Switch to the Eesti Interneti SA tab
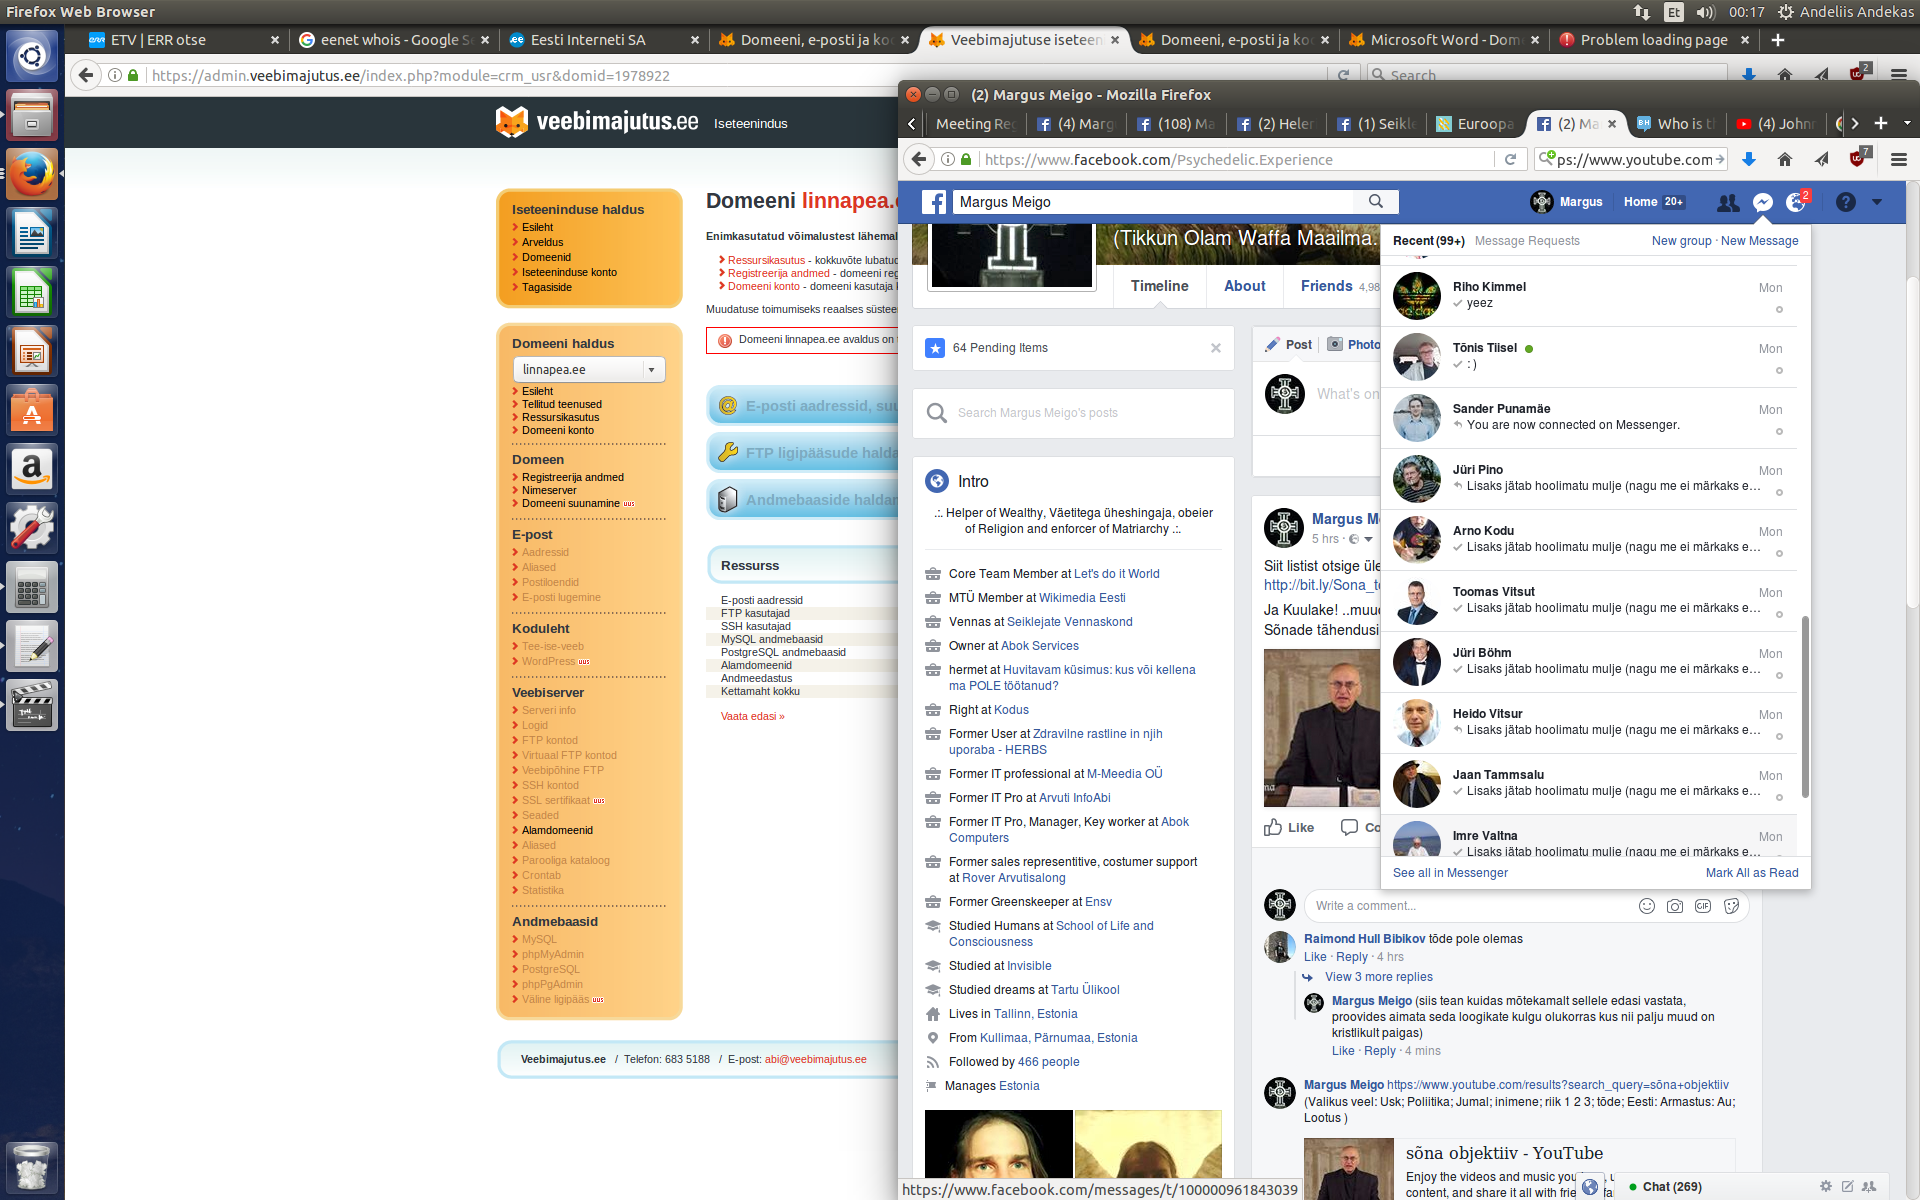This screenshot has width=1920, height=1200. 603,40
